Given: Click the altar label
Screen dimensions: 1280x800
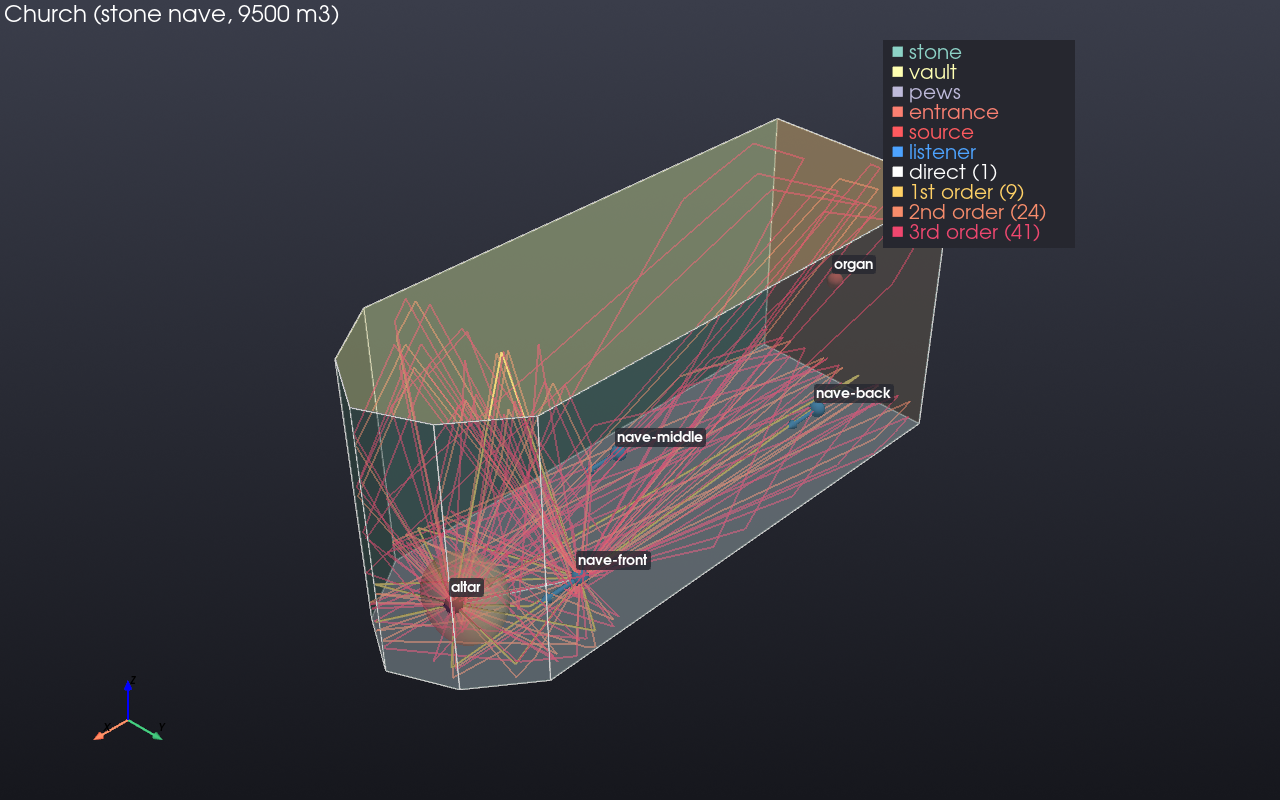Looking at the screenshot, I should [x=466, y=587].
